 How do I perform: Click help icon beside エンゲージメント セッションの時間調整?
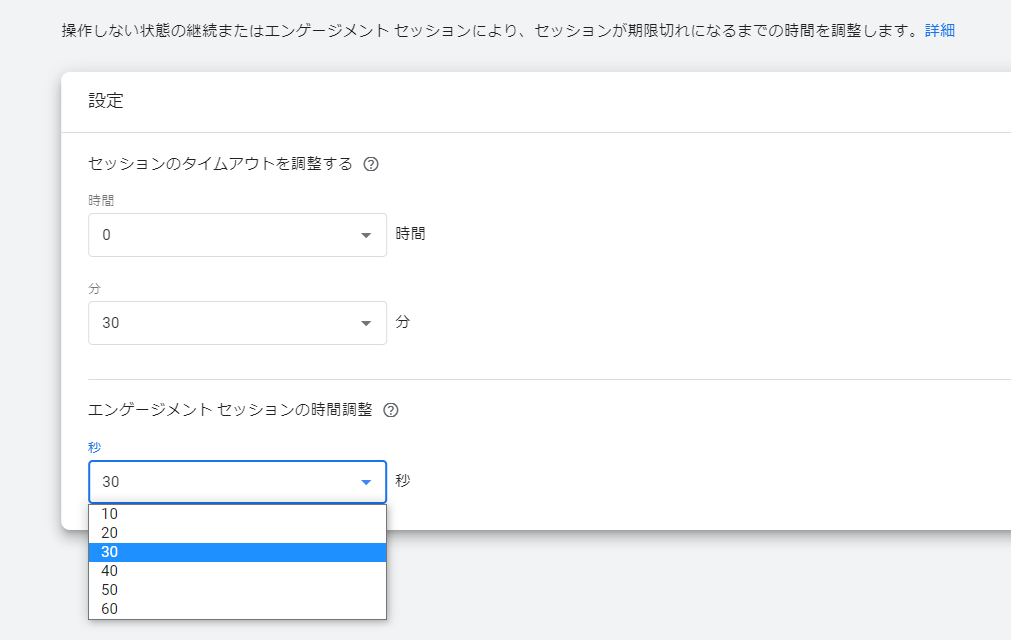(391, 410)
